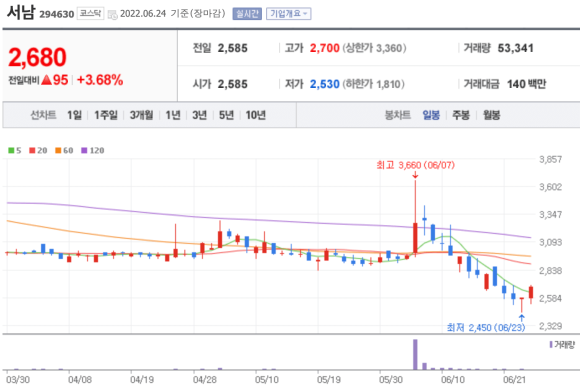Click the +3.68% change rate
The image size is (580, 388).
[x=100, y=80]
